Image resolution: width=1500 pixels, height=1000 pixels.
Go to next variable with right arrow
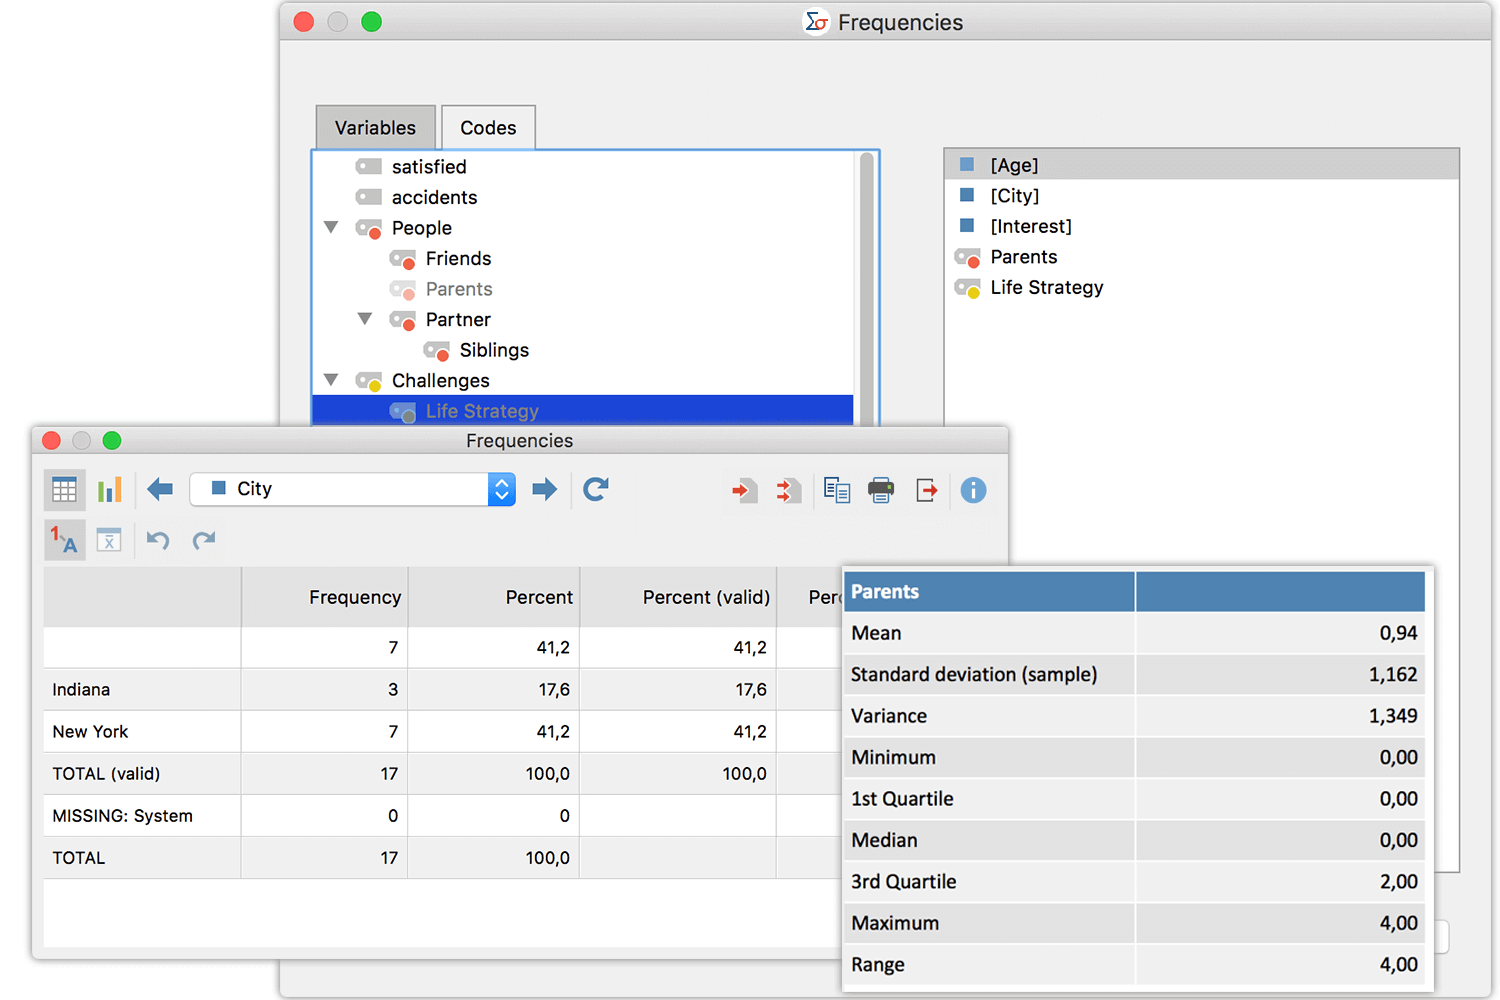[544, 489]
